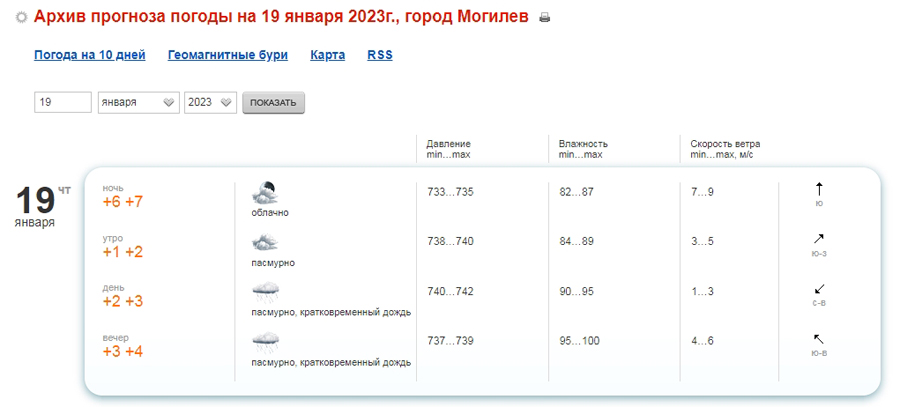The height and width of the screenshot is (407, 900).
Task: Click the sun icon before the heading
Action: point(22,17)
